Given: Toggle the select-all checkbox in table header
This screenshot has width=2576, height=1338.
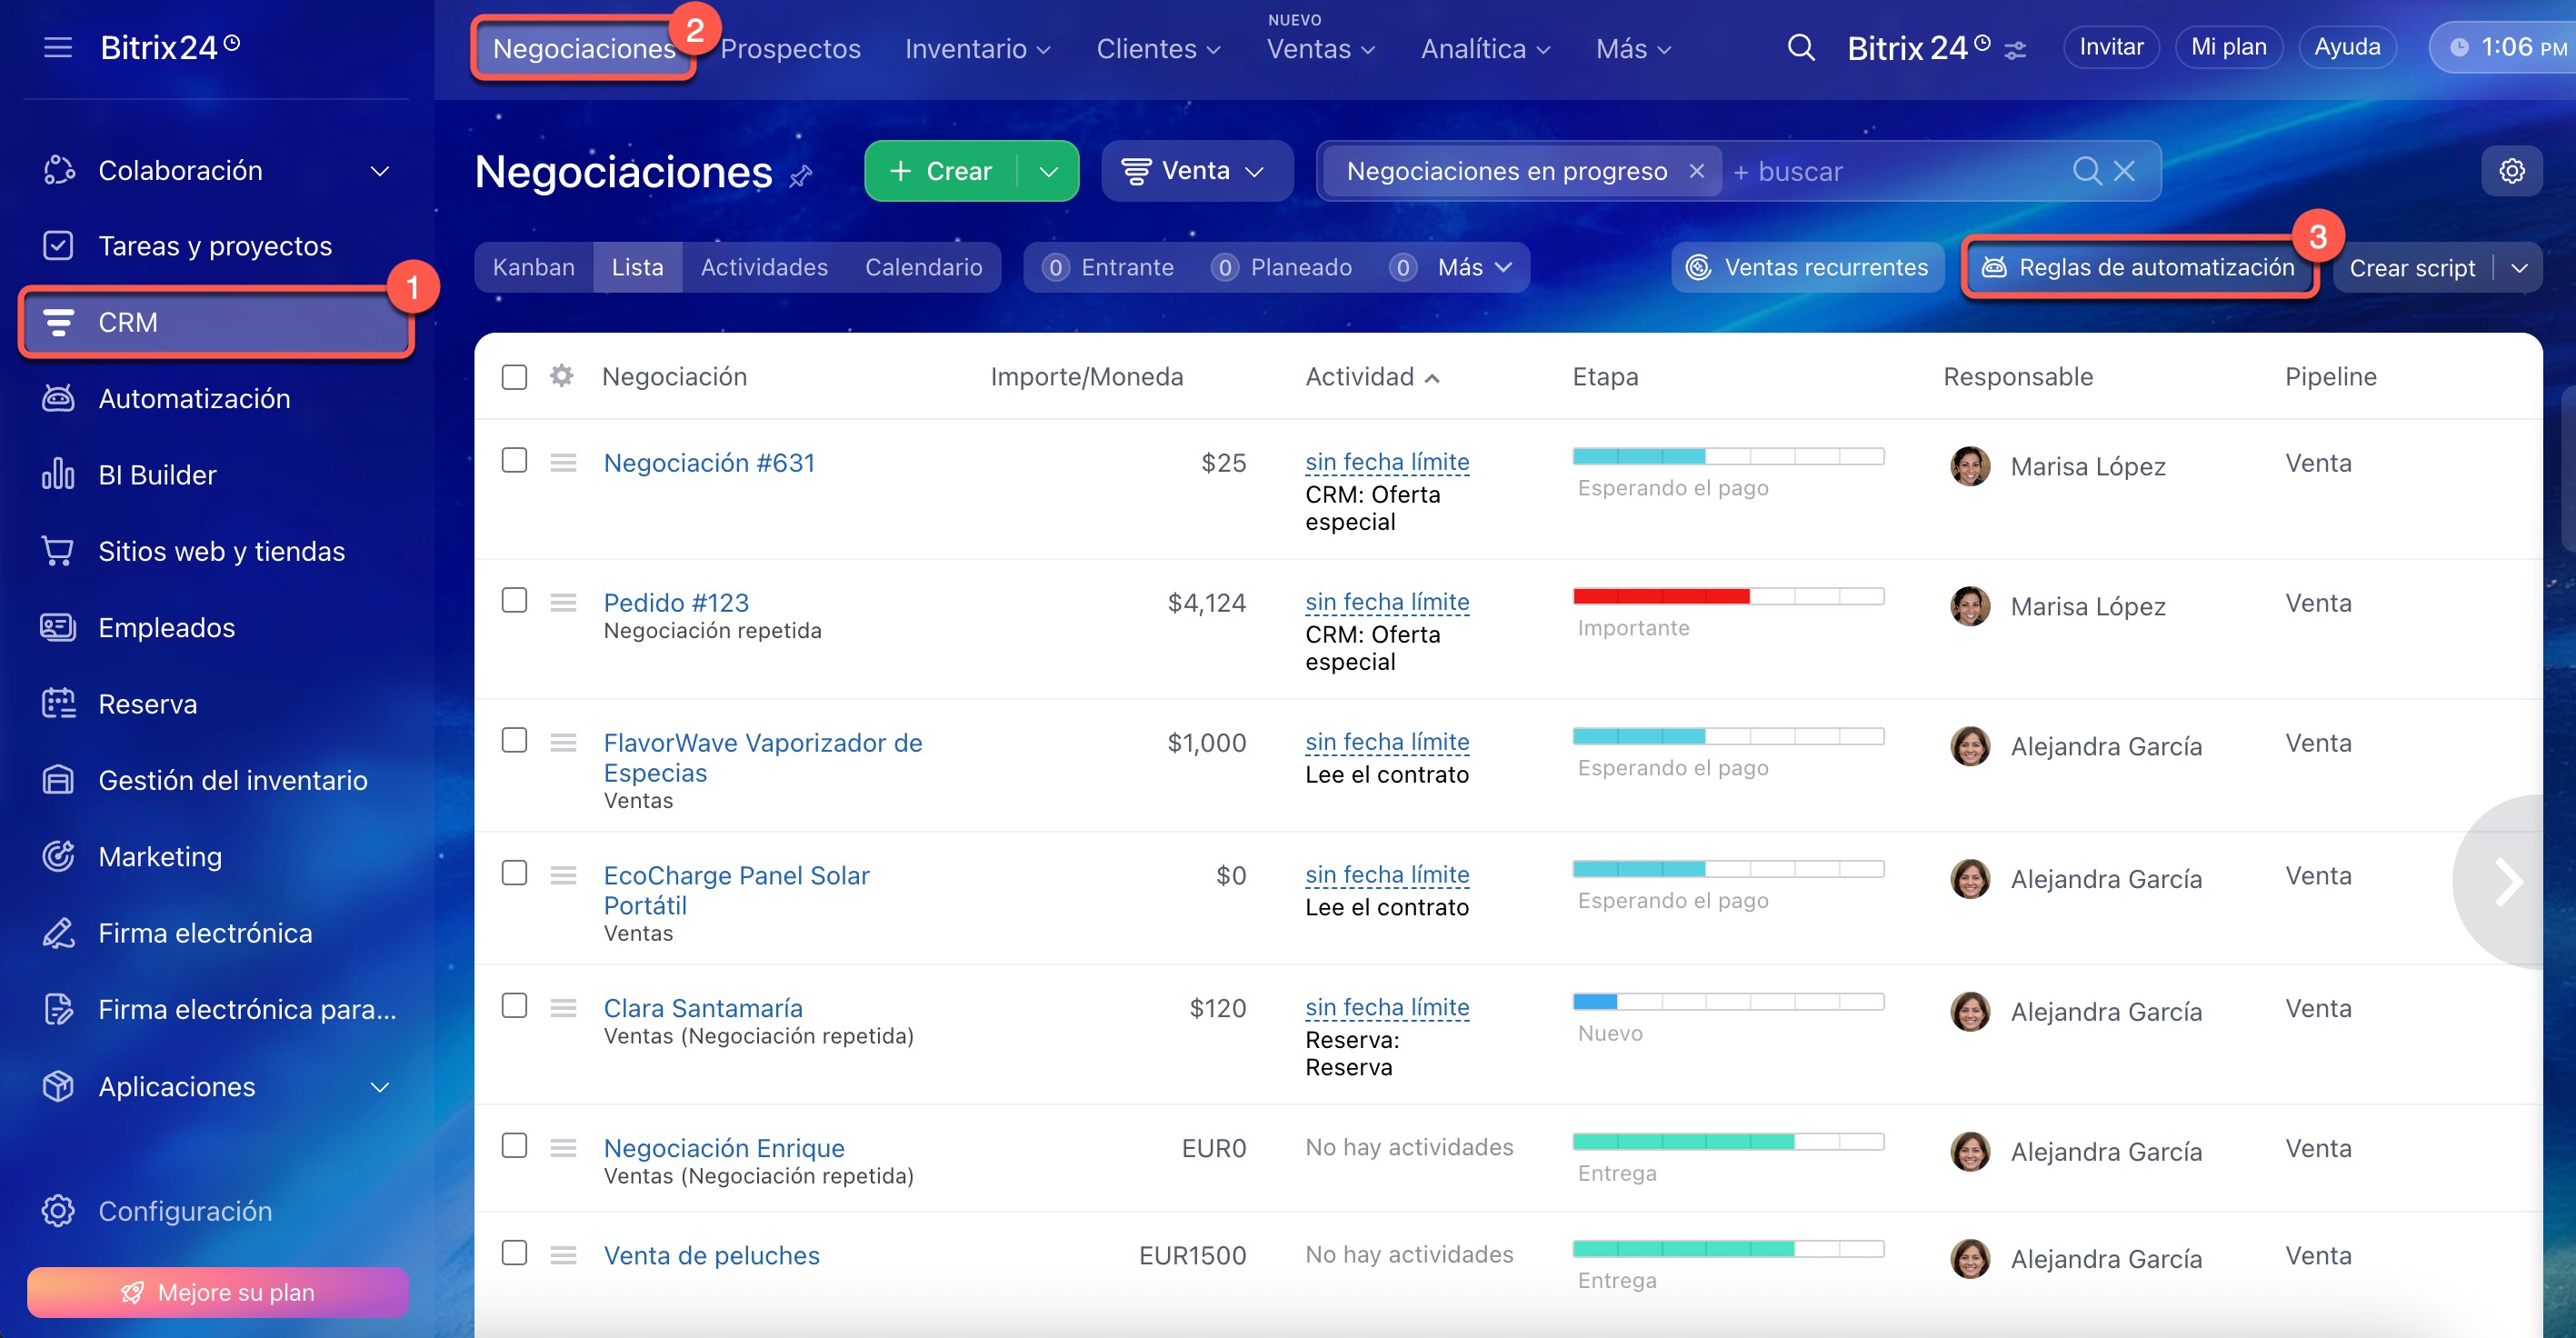Looking at the screenshot, I should point(514,377).
